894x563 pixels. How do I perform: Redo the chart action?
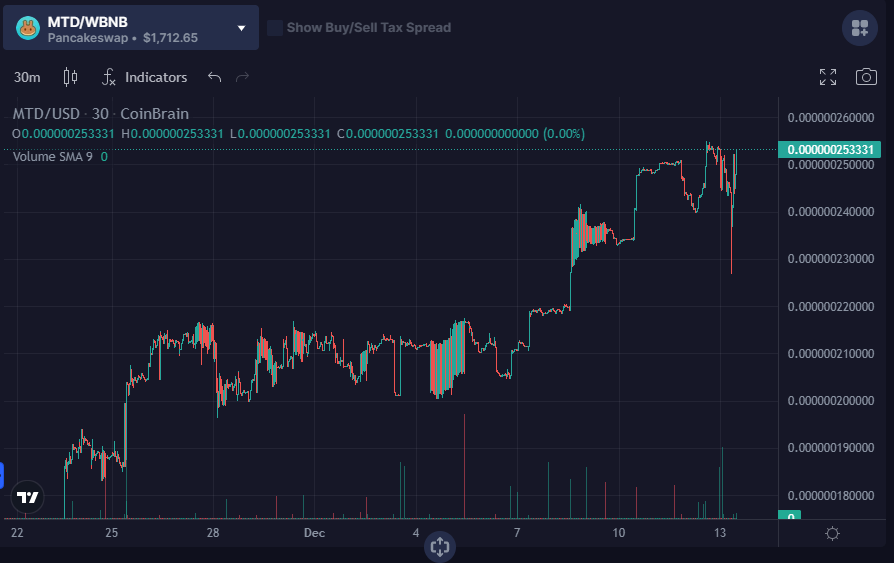(x=242, y=77)
